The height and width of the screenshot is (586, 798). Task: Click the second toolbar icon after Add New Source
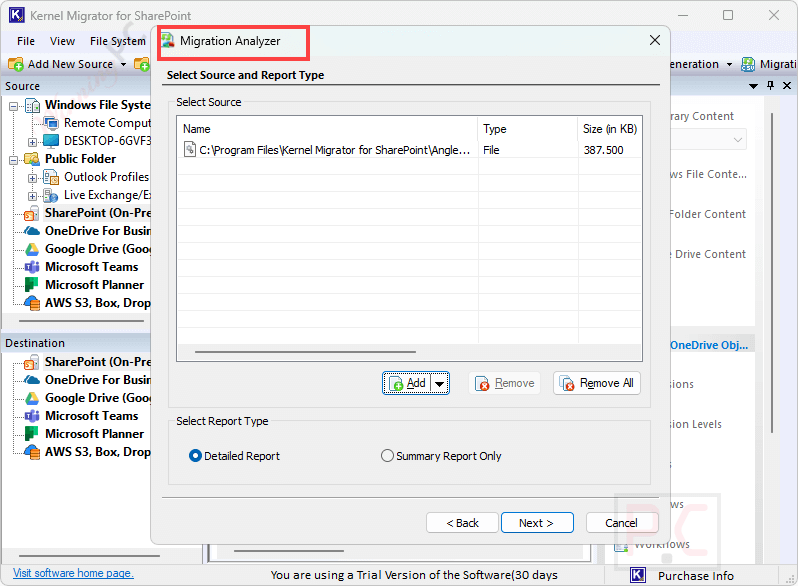(x=142, y=64)
